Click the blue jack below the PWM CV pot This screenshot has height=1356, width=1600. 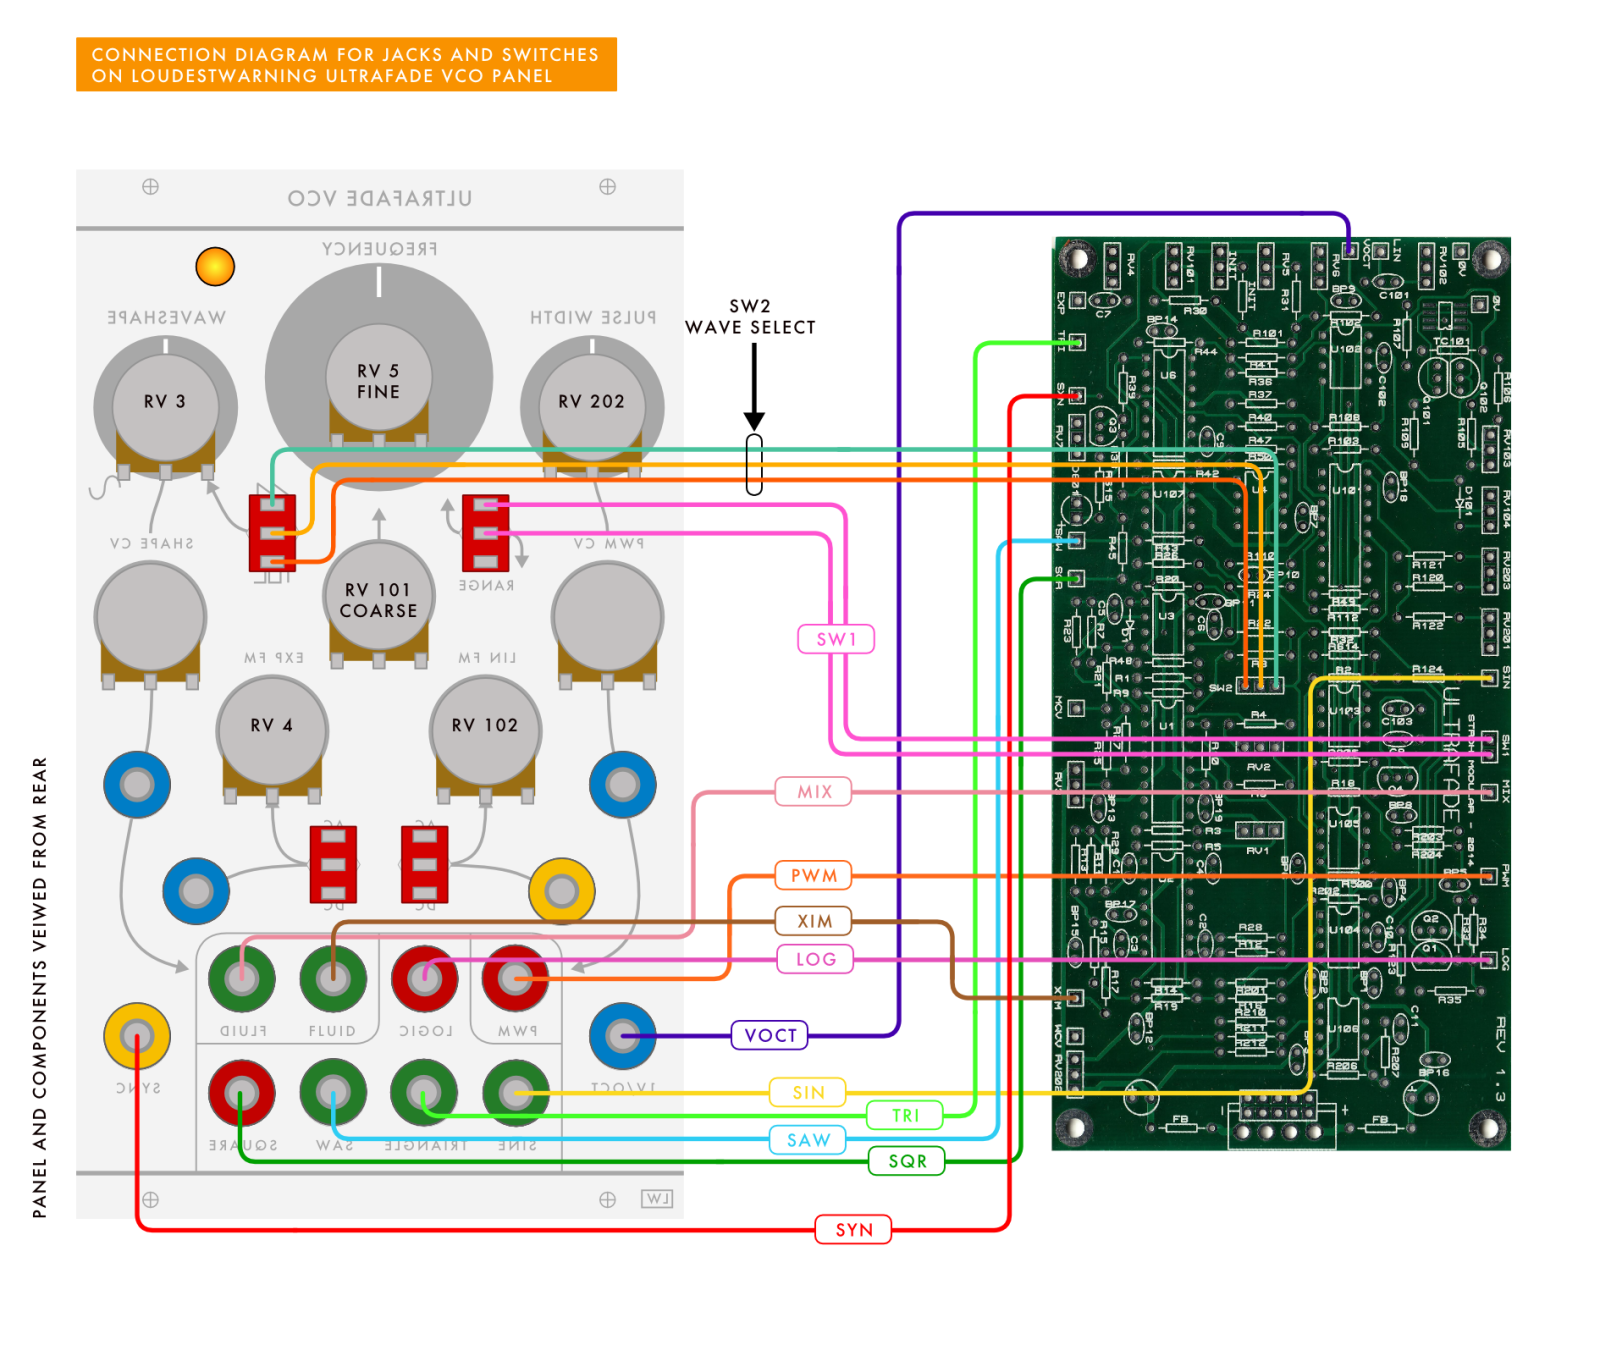622,784
